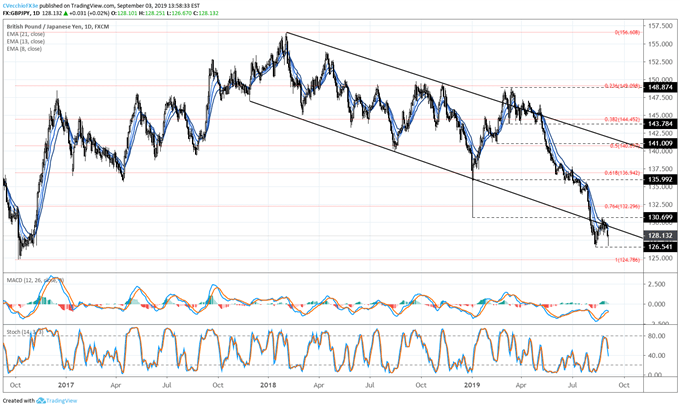Click the O:128.101 open price value

coord(124,13)
